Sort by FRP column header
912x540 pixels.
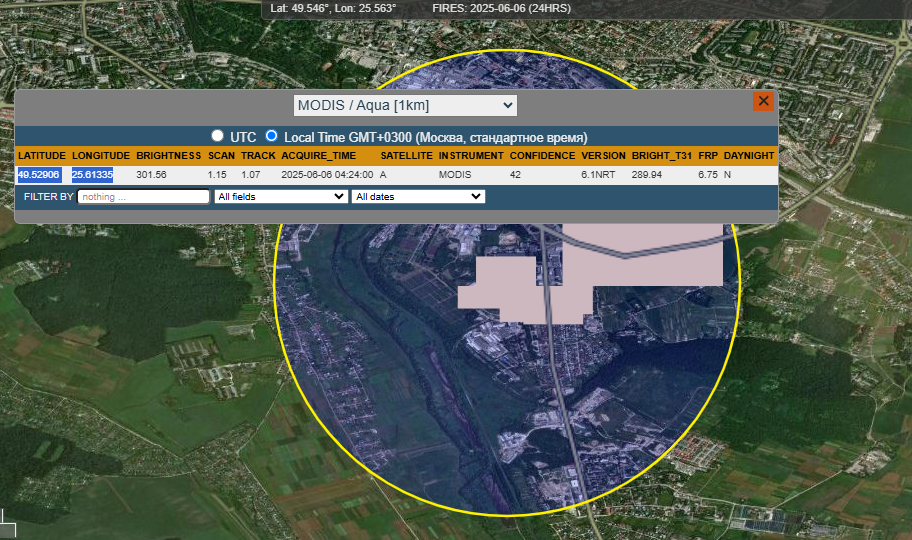pyautogui.click(x=708, y=156)
